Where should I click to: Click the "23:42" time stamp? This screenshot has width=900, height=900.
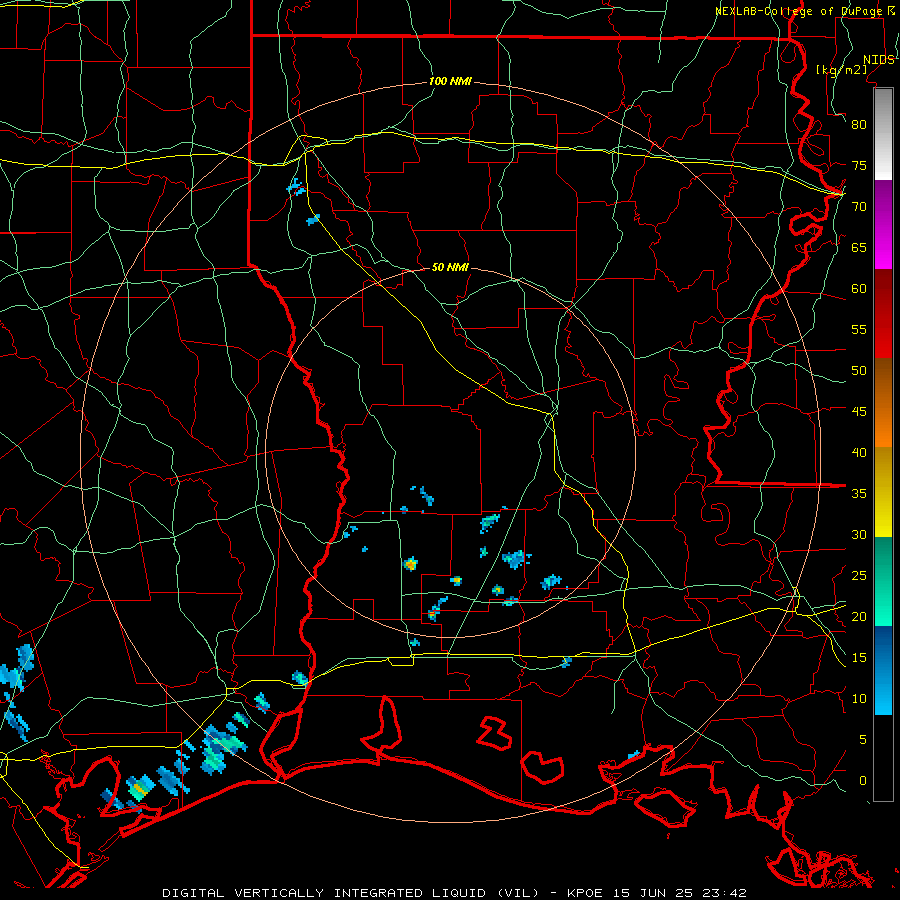(x=724, y=893)
